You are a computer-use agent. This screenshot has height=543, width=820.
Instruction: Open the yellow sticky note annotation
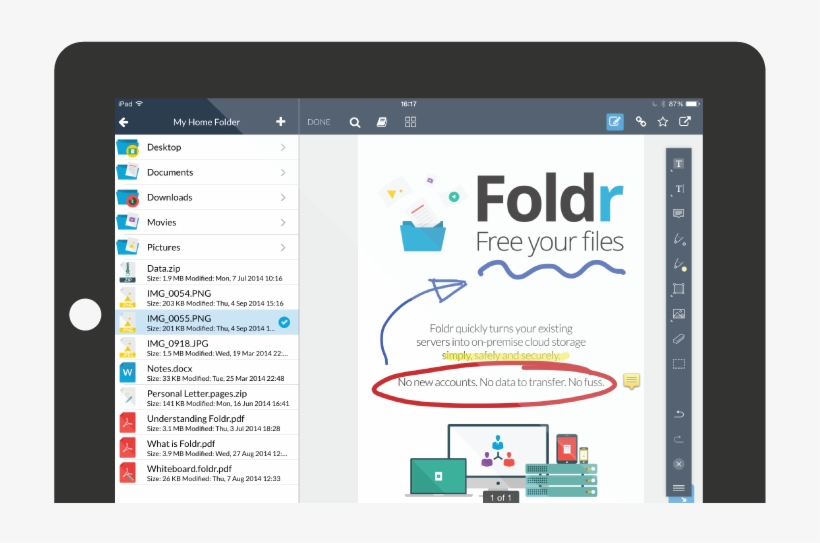click(x=631, y=381)
